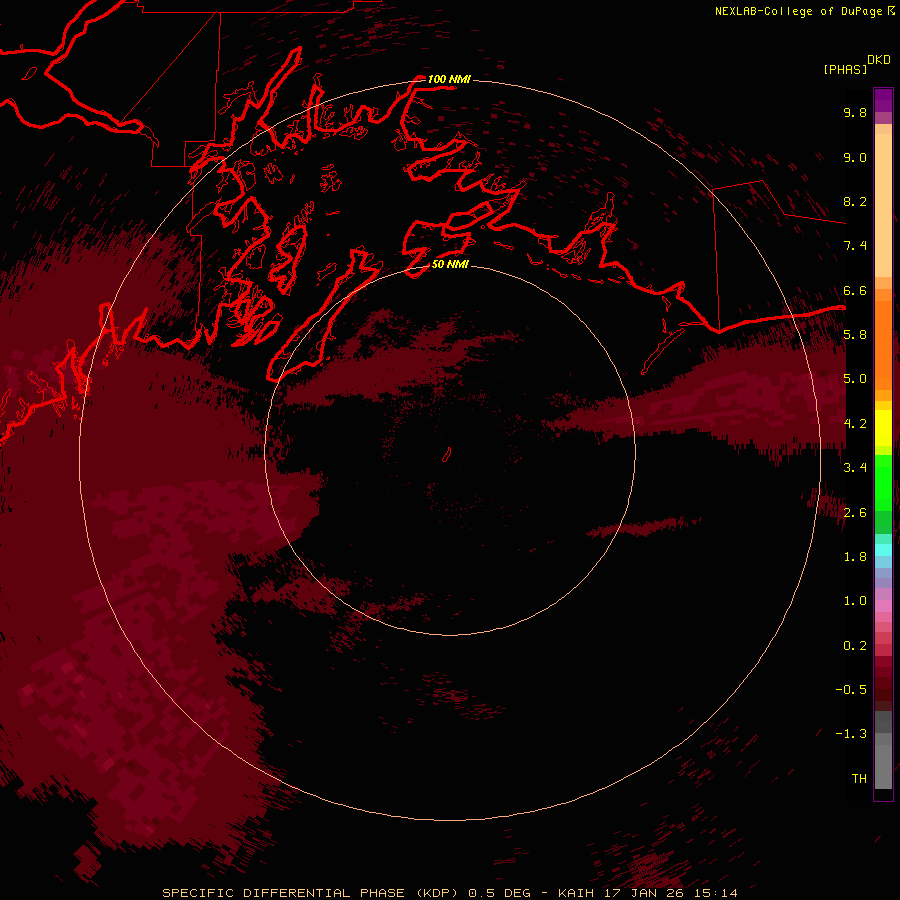Click the -0.5 value on the color scale
The image size is (900, 900).
851,690
